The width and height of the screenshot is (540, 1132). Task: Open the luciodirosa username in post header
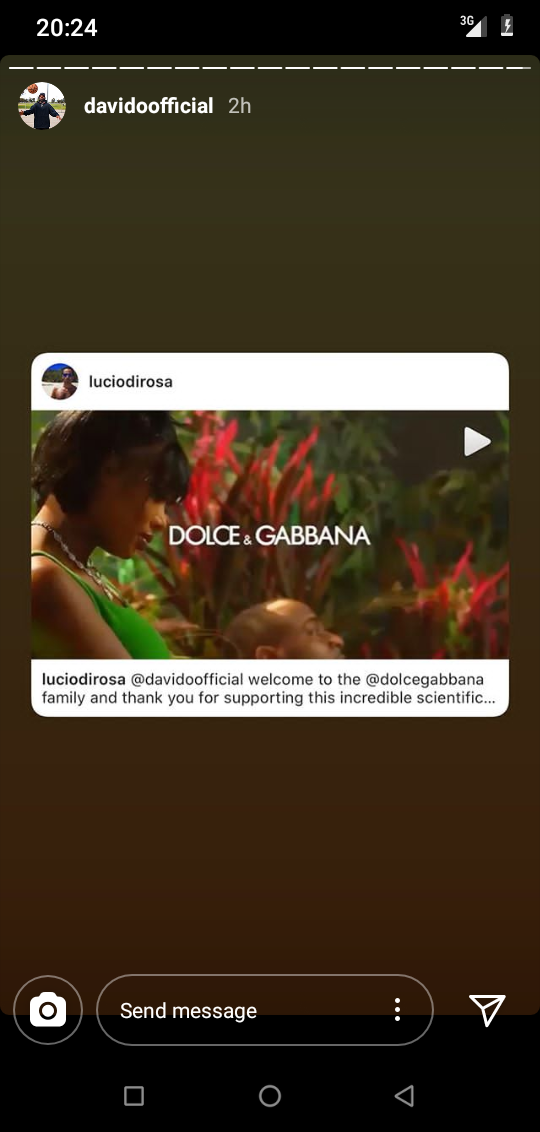[131, 381]
